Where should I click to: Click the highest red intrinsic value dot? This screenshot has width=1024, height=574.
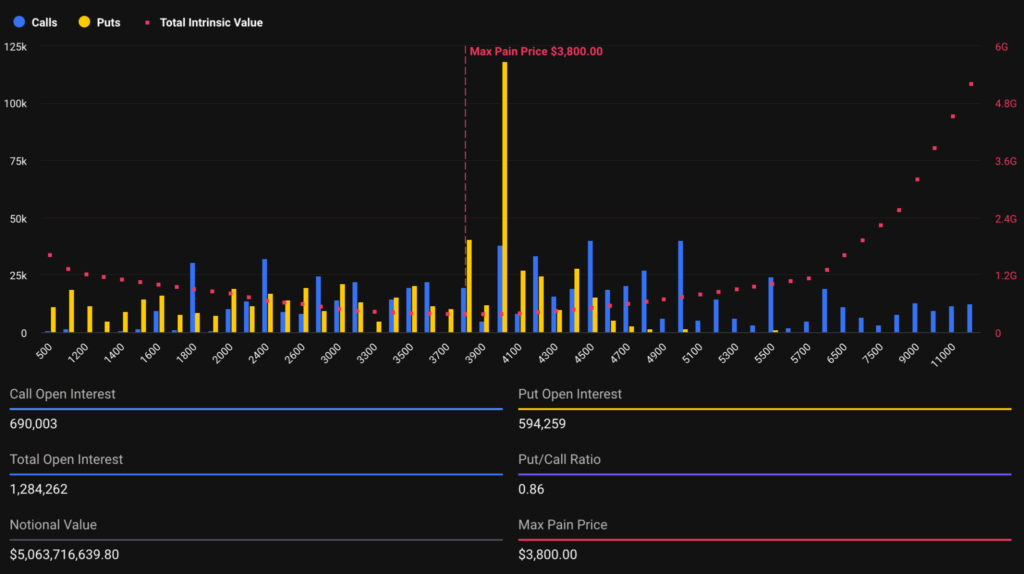coord(970,84)
